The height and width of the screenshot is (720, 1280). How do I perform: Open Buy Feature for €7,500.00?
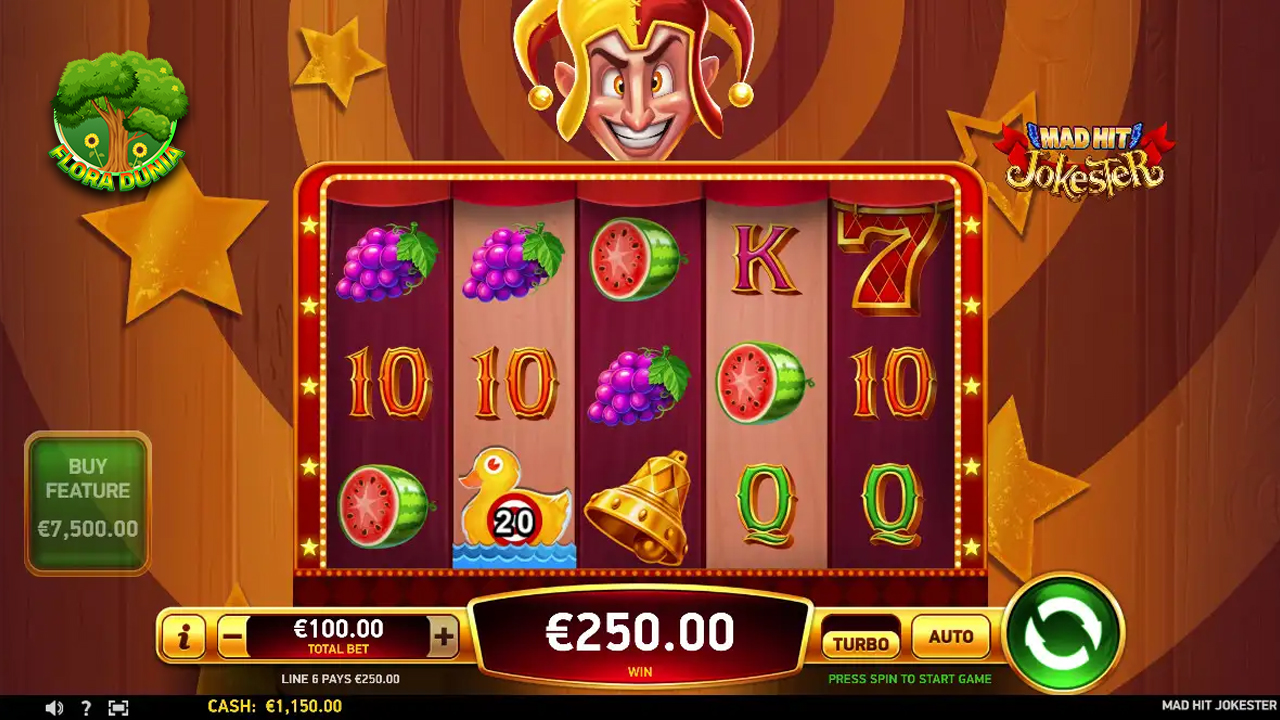(88, 503)
